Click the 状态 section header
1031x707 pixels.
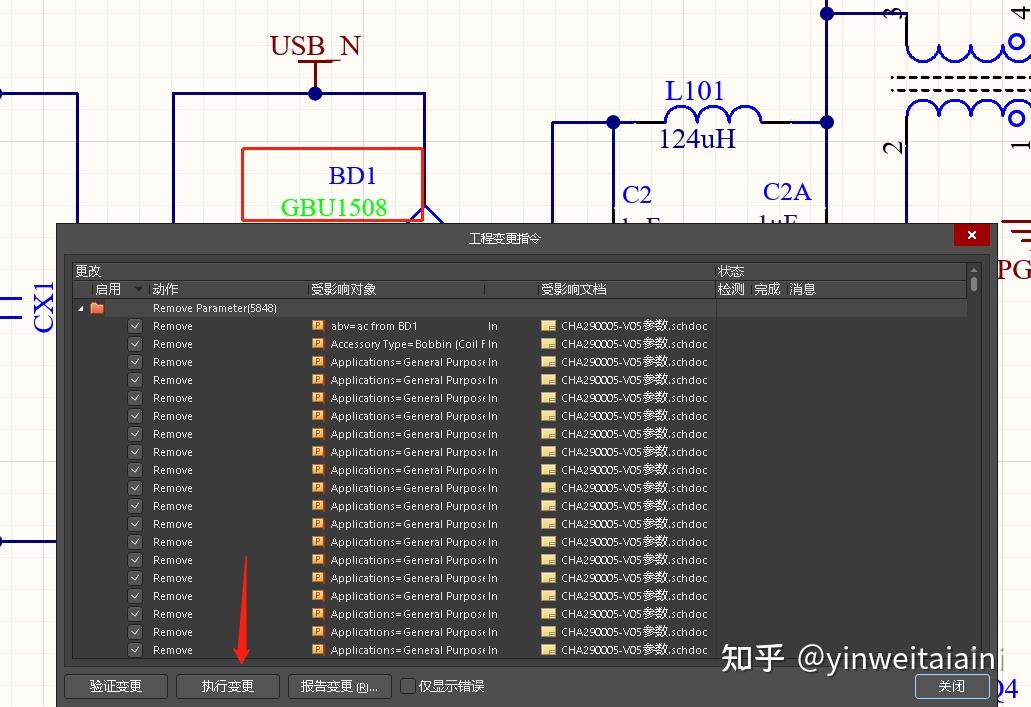(731, 271)
